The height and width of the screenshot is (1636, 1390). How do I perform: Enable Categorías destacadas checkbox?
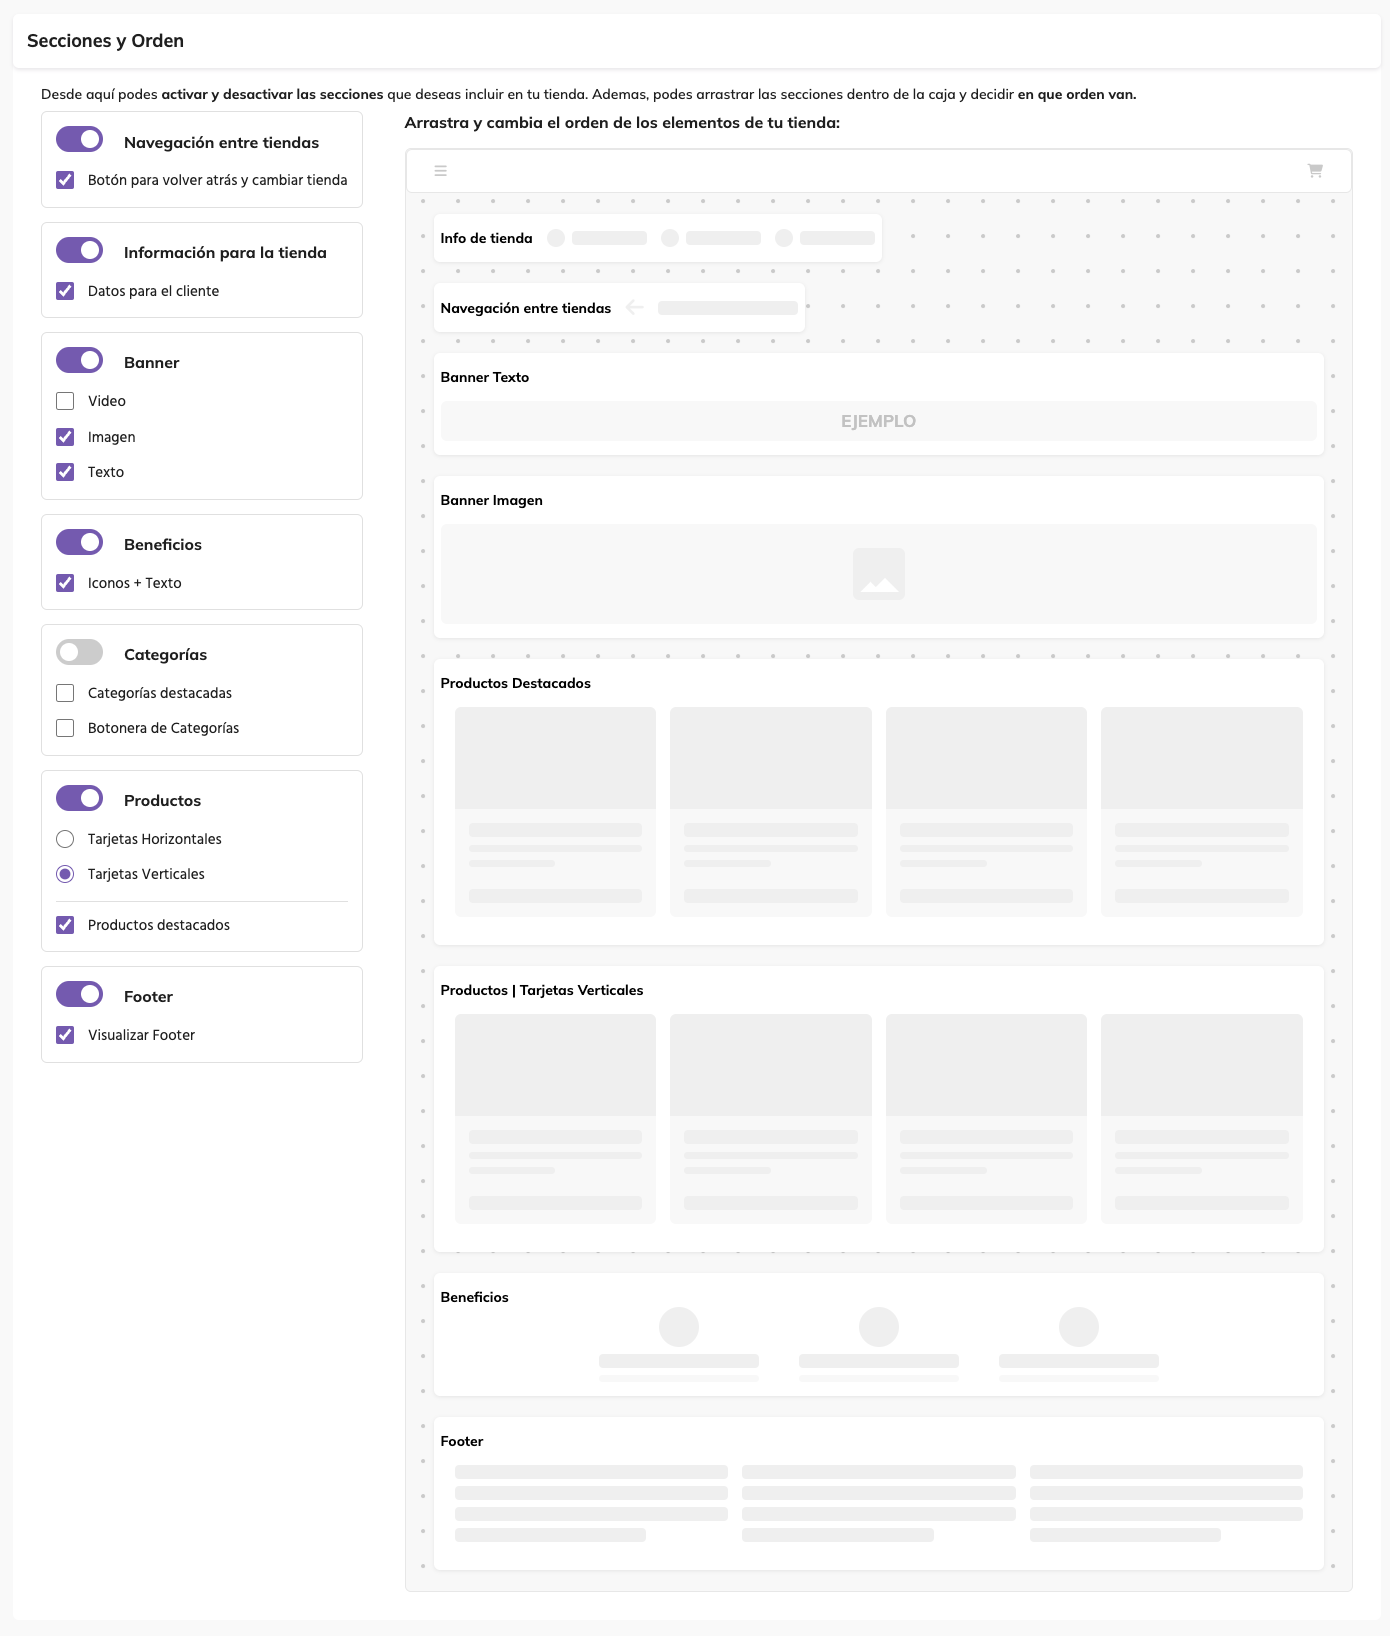click(65, 693)
